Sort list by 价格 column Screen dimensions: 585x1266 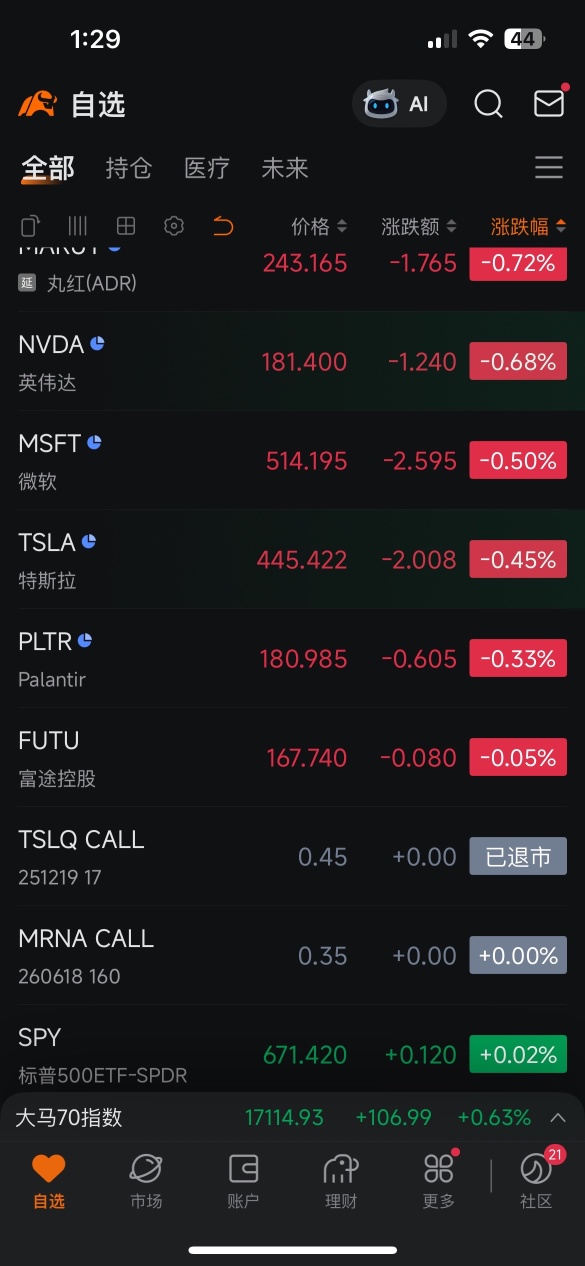tap(319, 227)
